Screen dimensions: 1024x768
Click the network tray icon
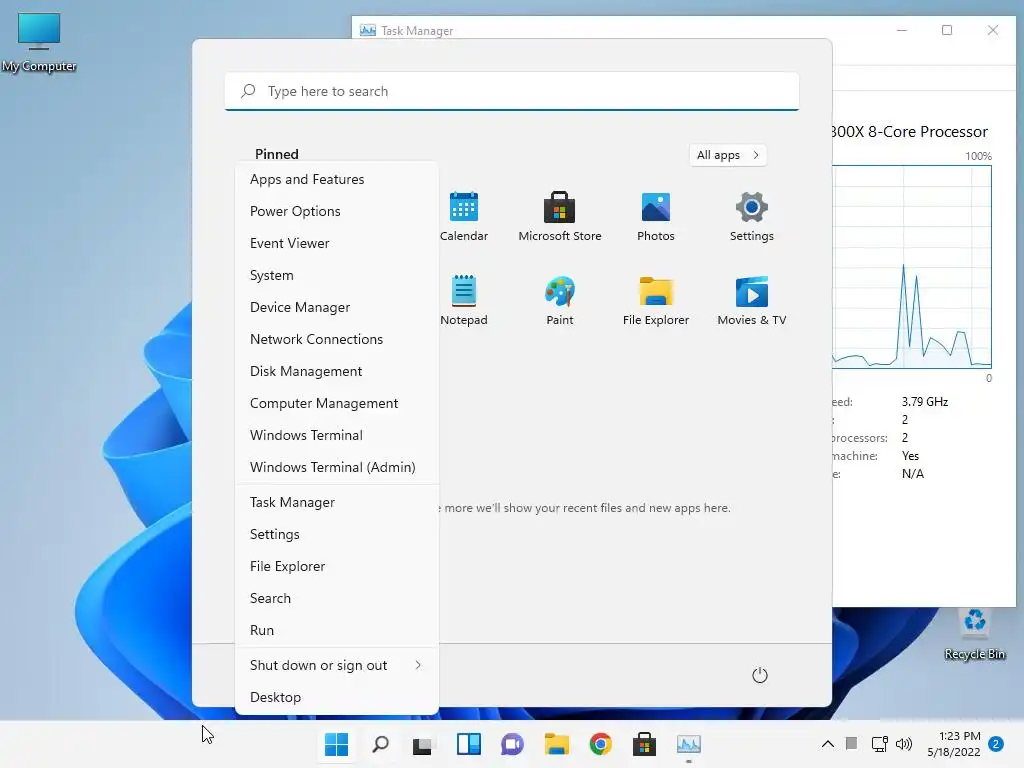point(880,744)
